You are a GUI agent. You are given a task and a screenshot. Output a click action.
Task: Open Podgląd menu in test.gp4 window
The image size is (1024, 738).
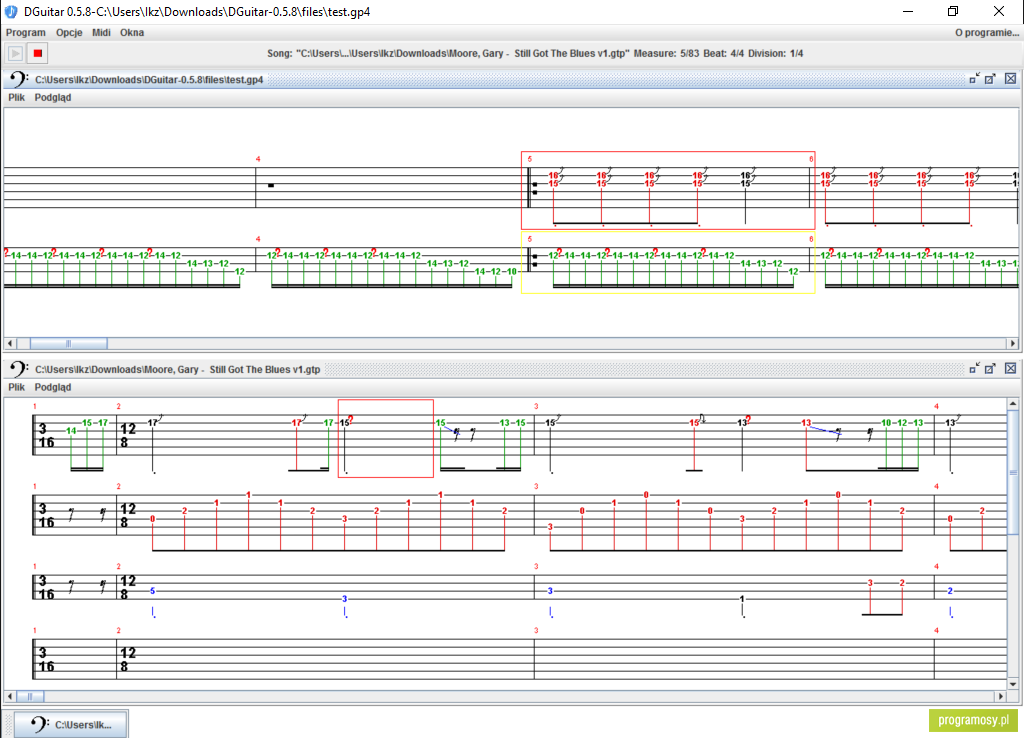pyautogui.click(x=53, y=97)
